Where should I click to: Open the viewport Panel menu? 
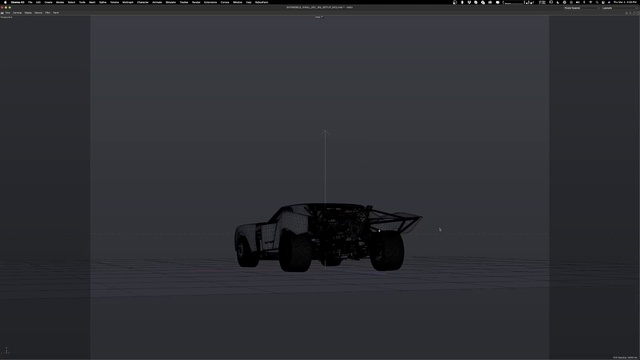(x=56, y=13)
